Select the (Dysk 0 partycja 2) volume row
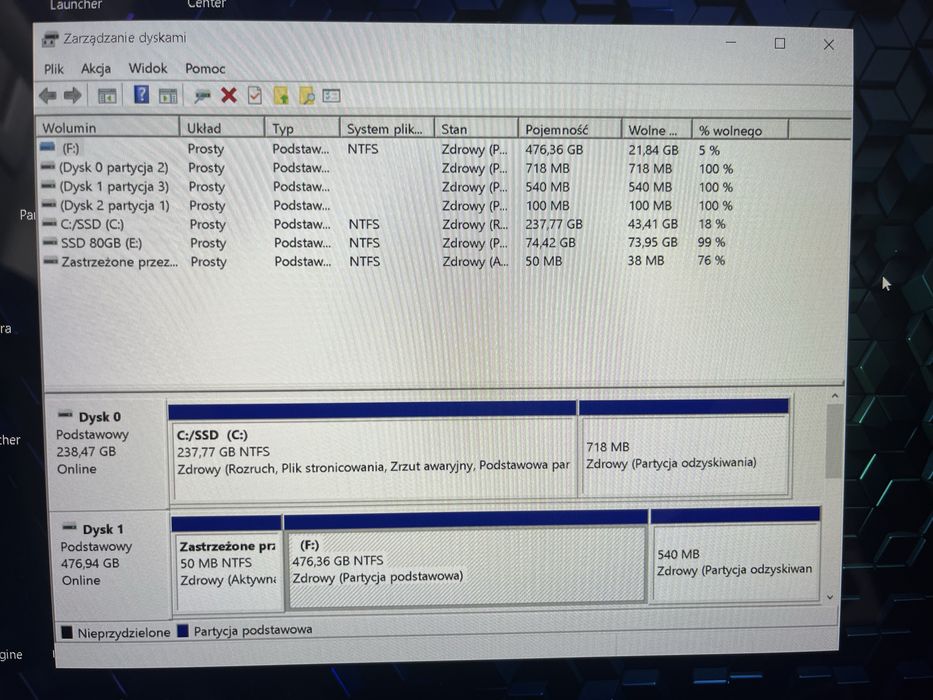933x700 pixels. coord(387,168)
